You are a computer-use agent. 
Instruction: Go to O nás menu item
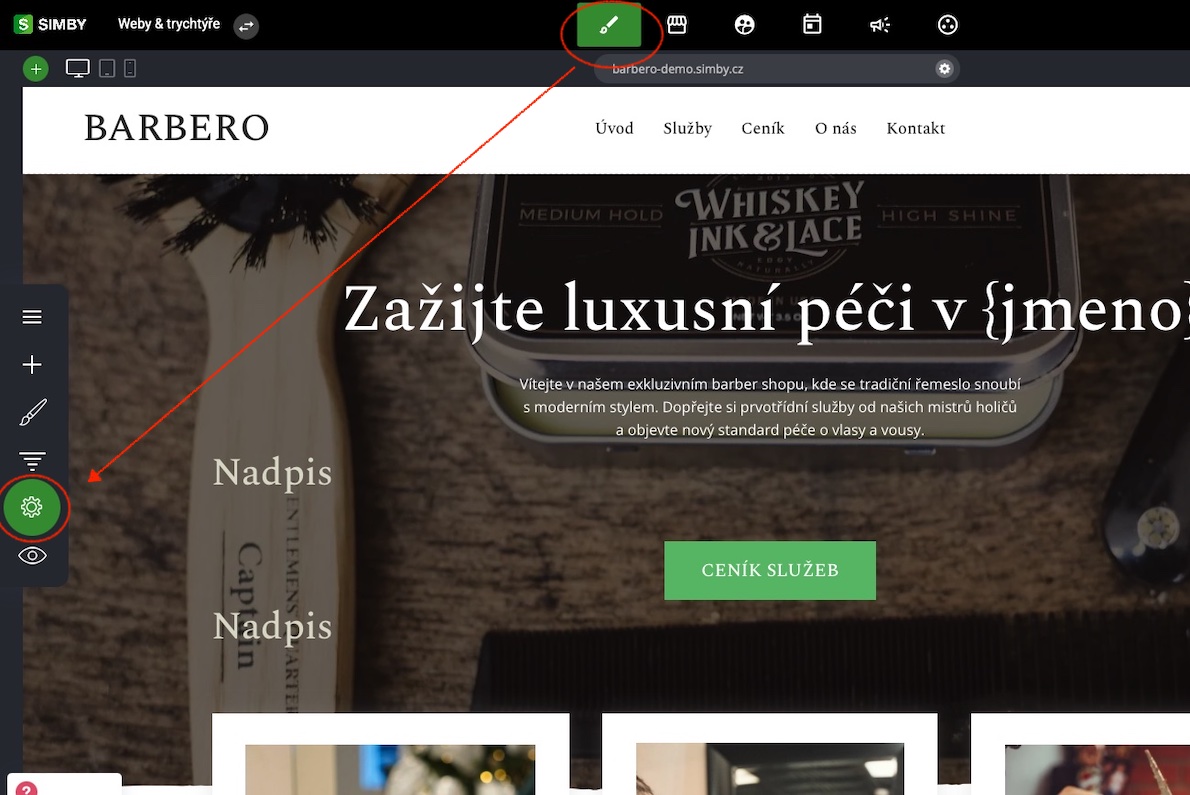pos(836,128)
